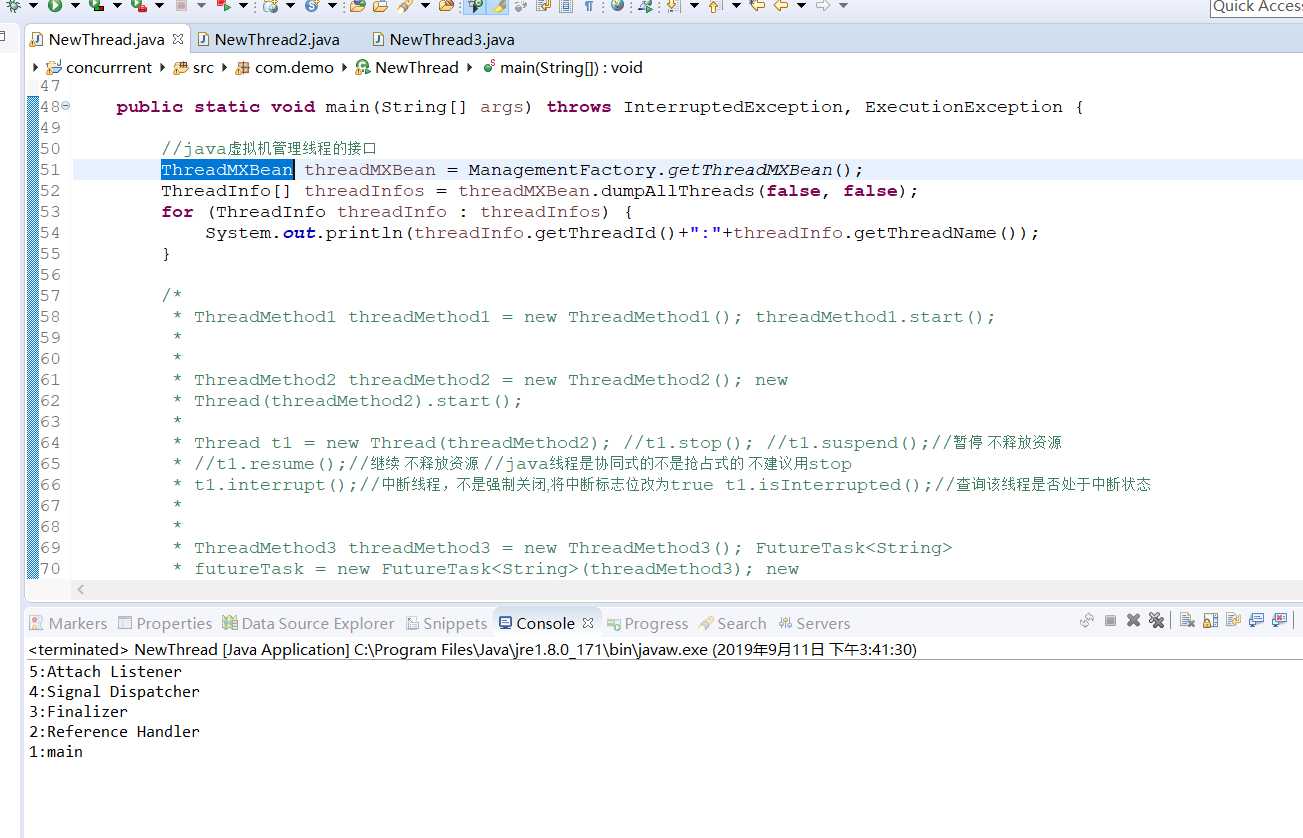The width and height of the screenshot is (1303, 838).
Task: Click '4:Signal Dispatcher' console output line
Action: (114, 692)
